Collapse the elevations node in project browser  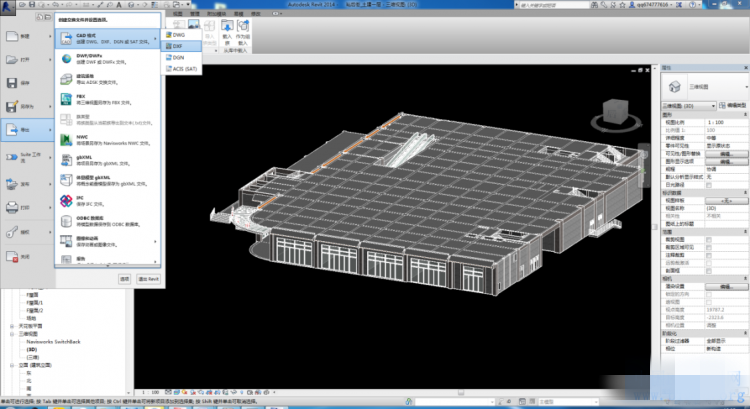pyautogui.click(x=12, y=365)
